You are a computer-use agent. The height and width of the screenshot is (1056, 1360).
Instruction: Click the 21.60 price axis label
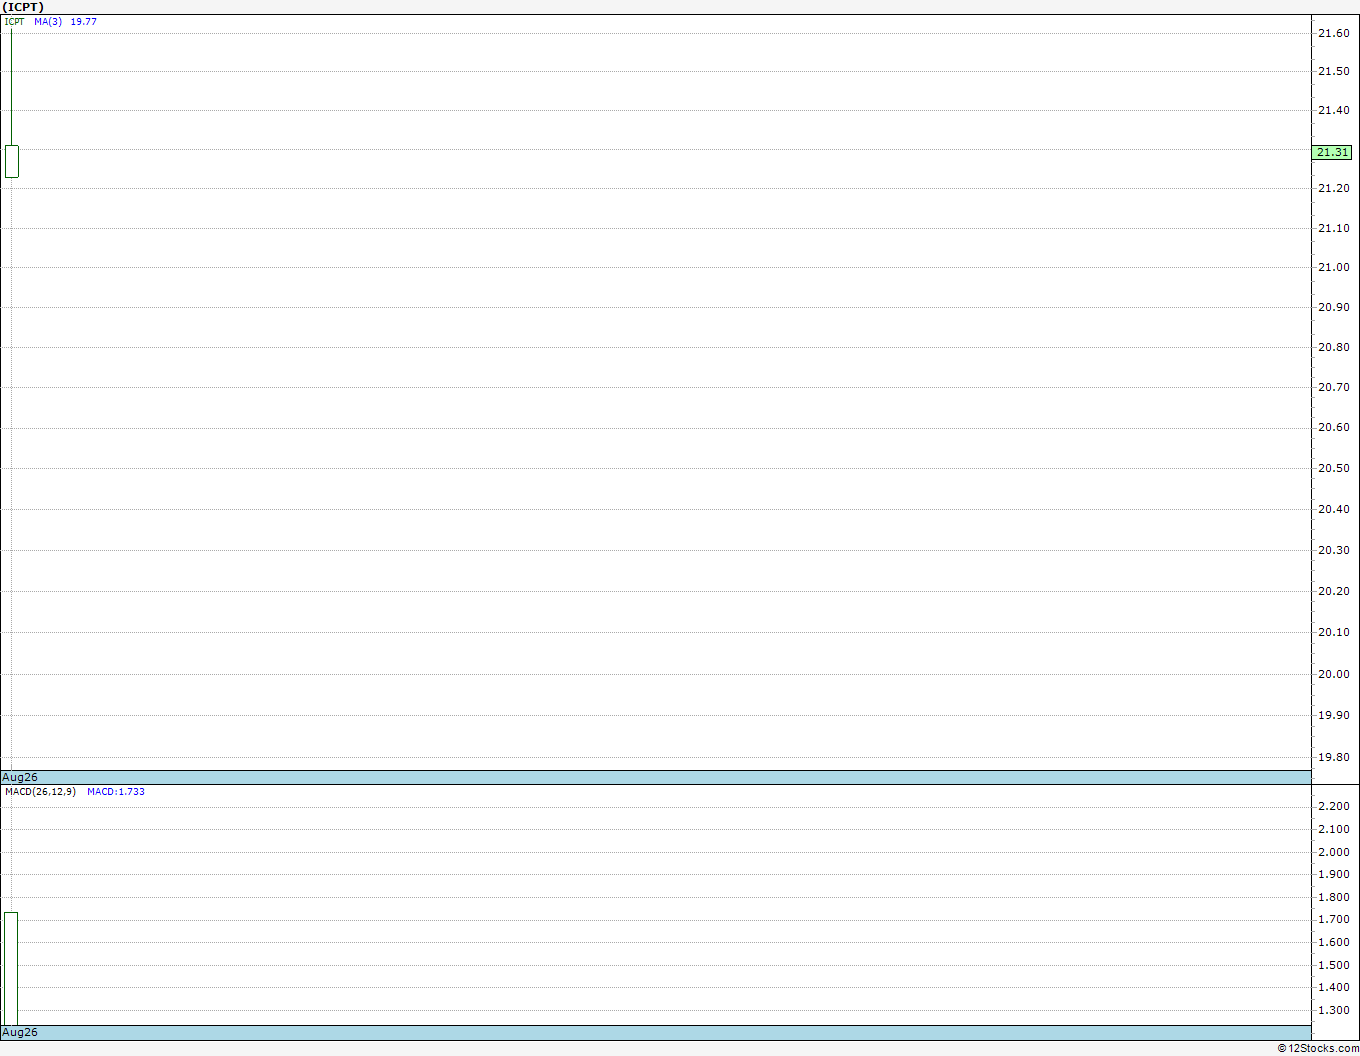click(x=1333, y=33)
